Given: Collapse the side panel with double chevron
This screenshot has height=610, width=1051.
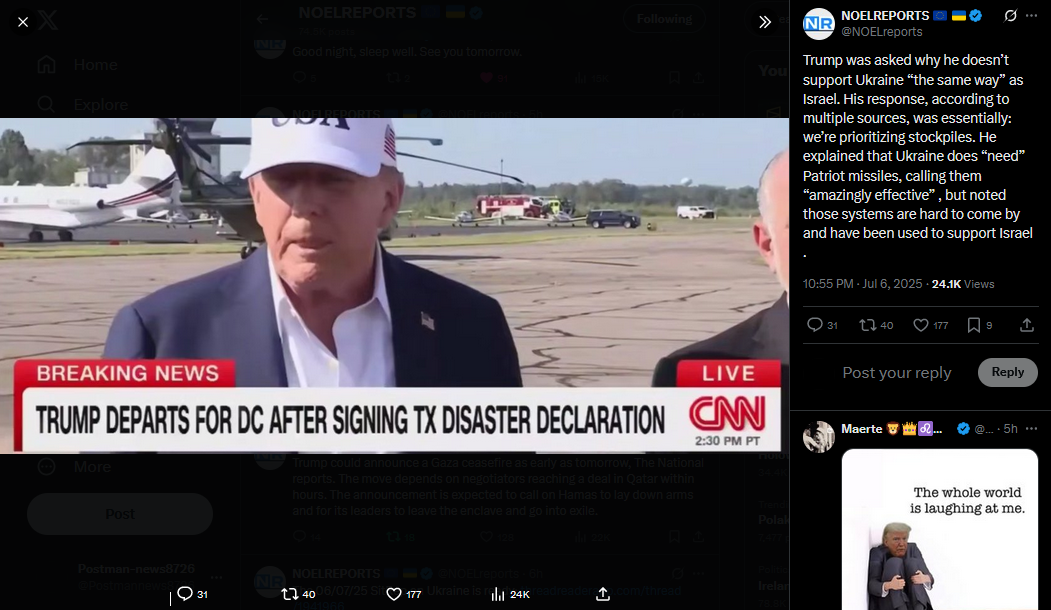Looking at the screenshot, I should tap(765, 22).
